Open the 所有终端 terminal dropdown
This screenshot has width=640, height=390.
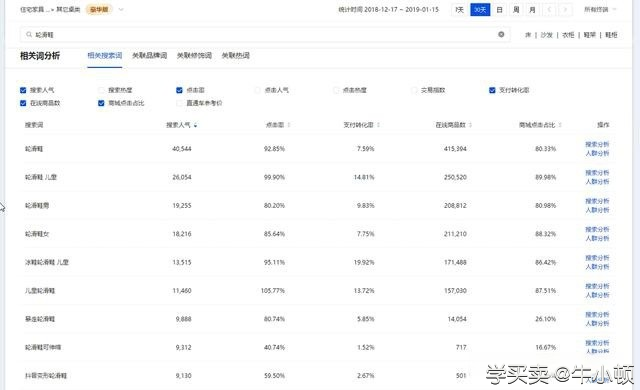[600, 9]
